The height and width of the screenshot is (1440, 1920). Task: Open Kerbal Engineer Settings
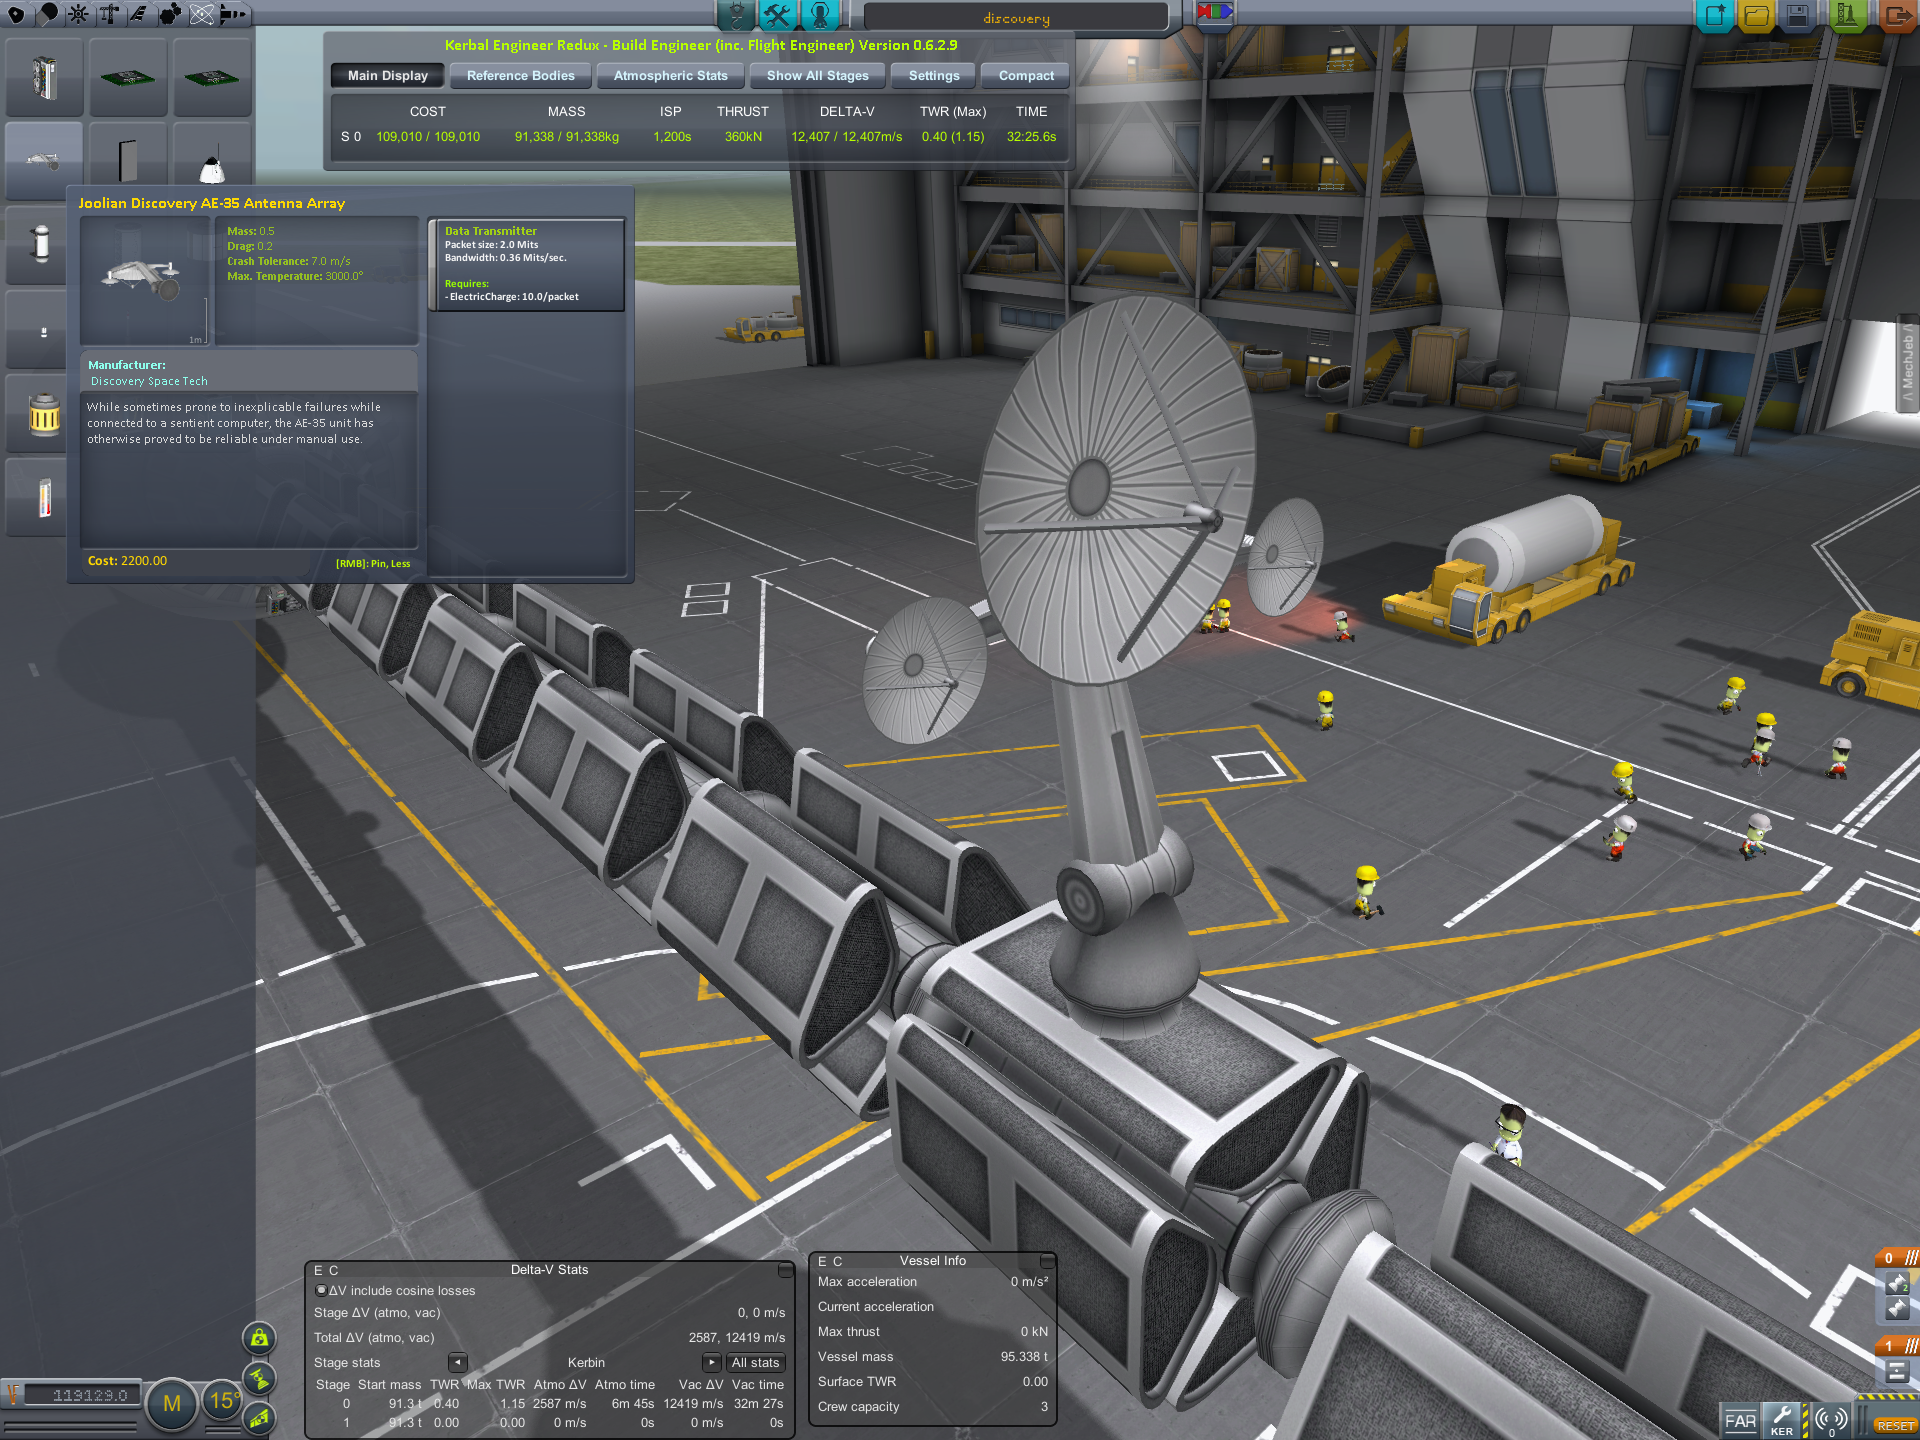[x=934, y=76]
